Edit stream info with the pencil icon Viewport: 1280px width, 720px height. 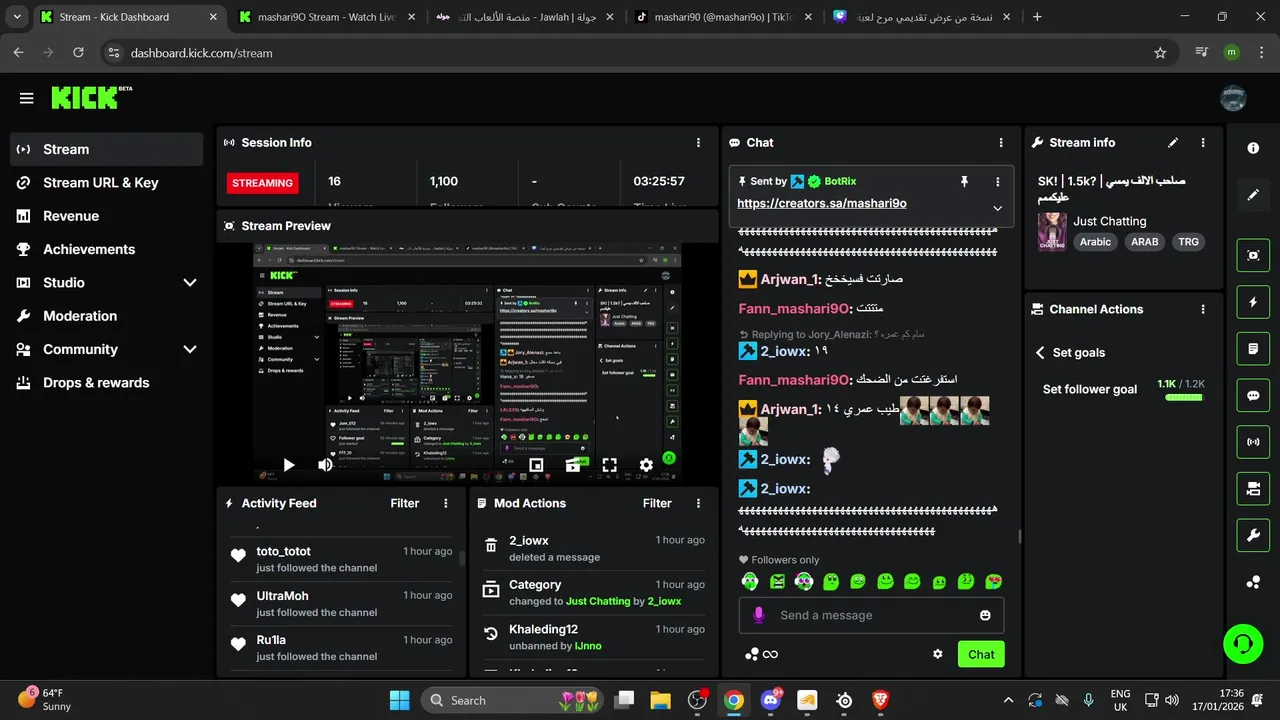(1173, 143)
